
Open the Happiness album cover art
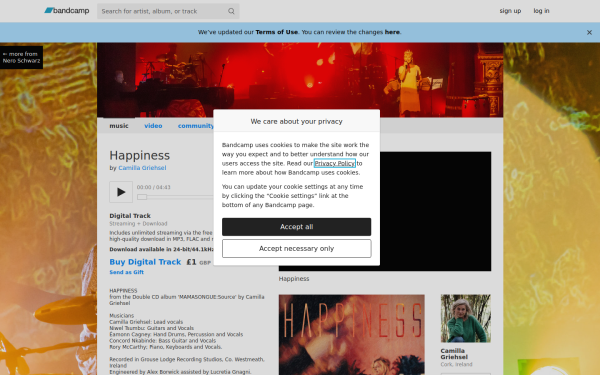point(352,335)
